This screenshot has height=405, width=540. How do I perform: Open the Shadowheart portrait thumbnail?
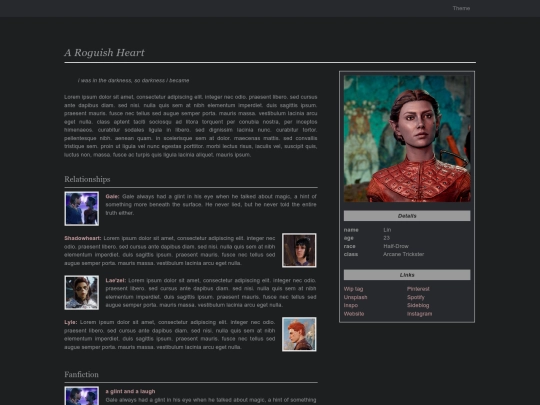pos(299,250)
